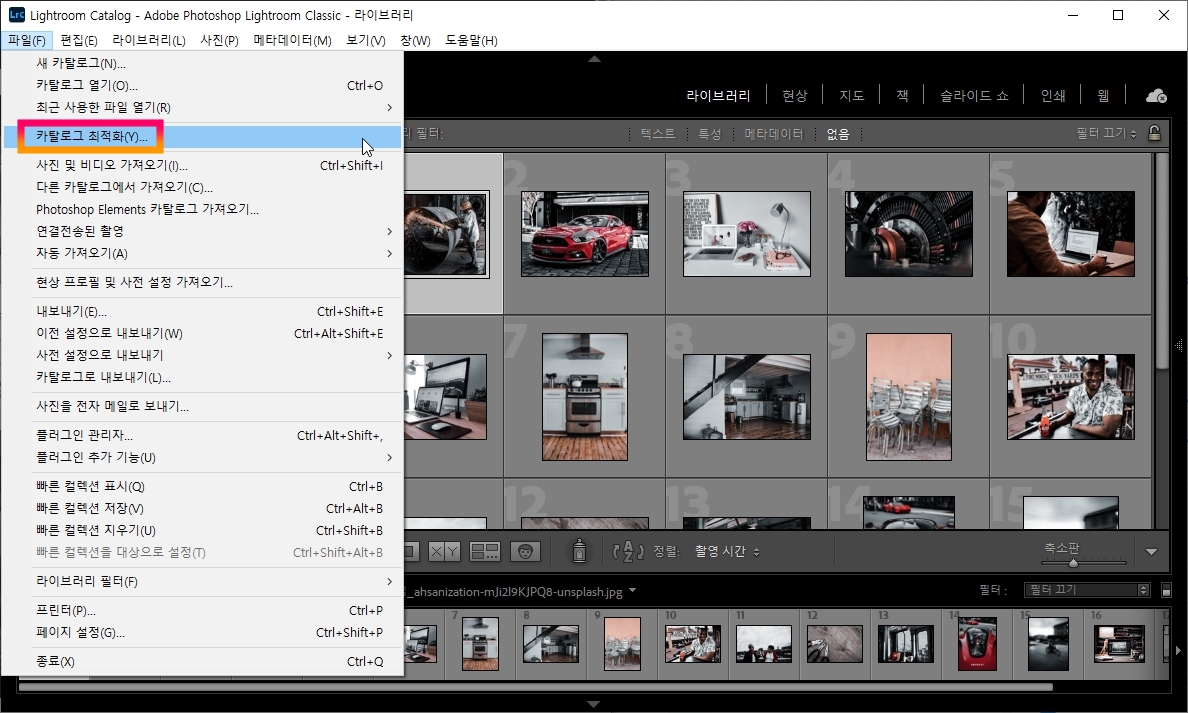Open the 필터 끄기 preset menu in the filter bar
The image size is (1188, 713).
[1106, 133]
